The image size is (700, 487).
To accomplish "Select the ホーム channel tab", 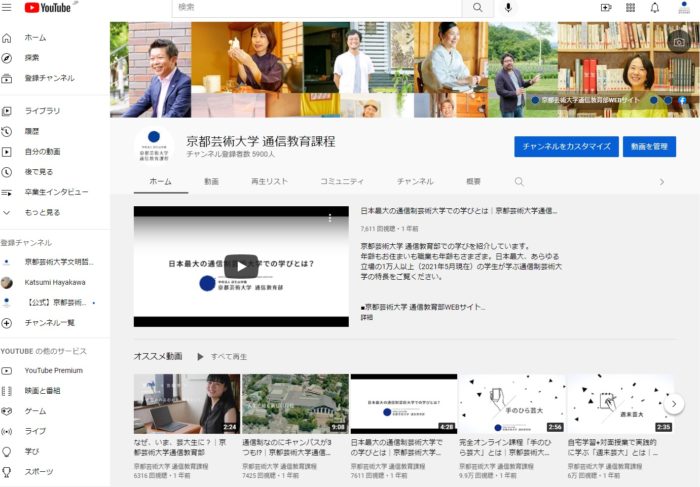I will 161,182.
